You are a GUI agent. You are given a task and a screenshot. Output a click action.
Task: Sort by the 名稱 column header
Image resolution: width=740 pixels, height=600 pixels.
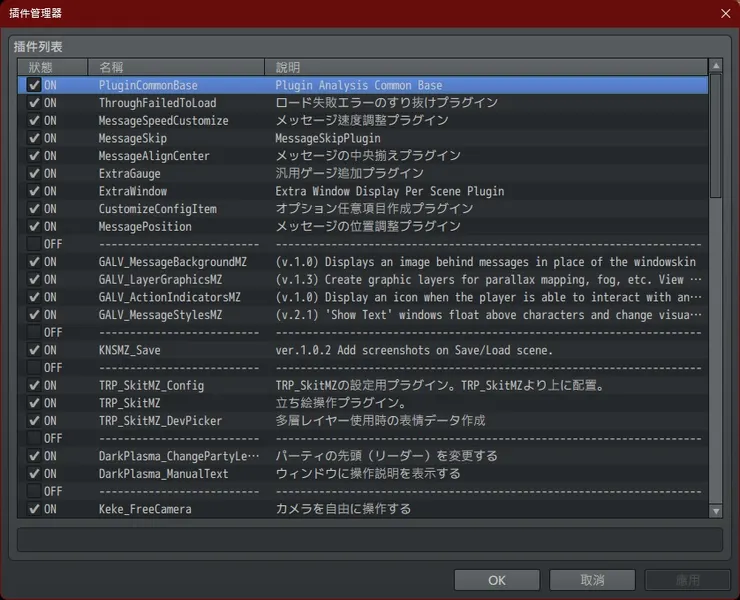click(176, 67)
